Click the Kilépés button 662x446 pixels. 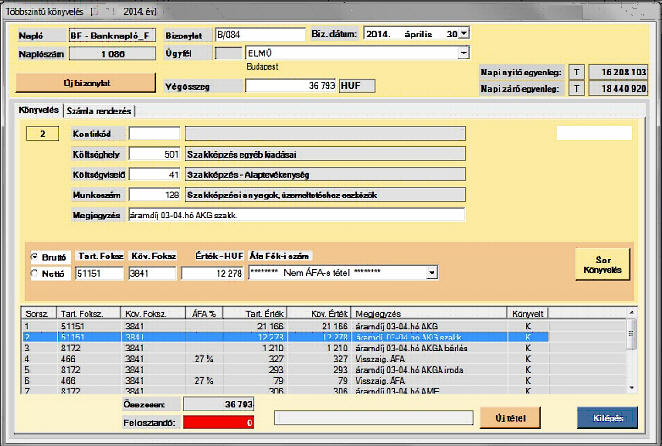point(607,418)
